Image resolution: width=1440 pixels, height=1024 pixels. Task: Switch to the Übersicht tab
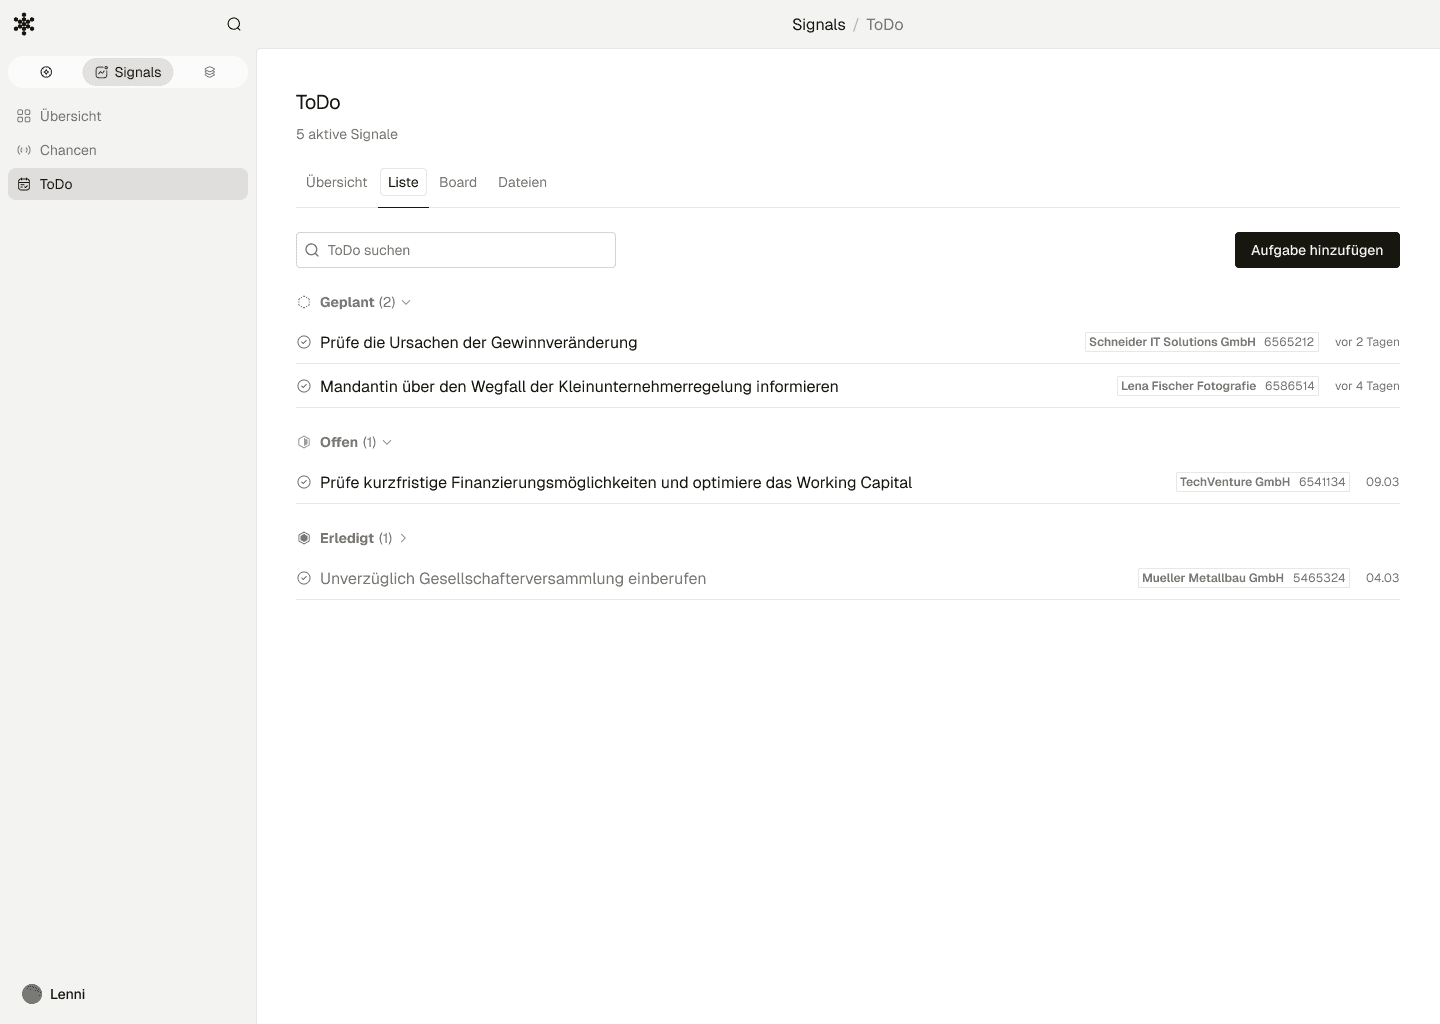[x=336, y=182]
